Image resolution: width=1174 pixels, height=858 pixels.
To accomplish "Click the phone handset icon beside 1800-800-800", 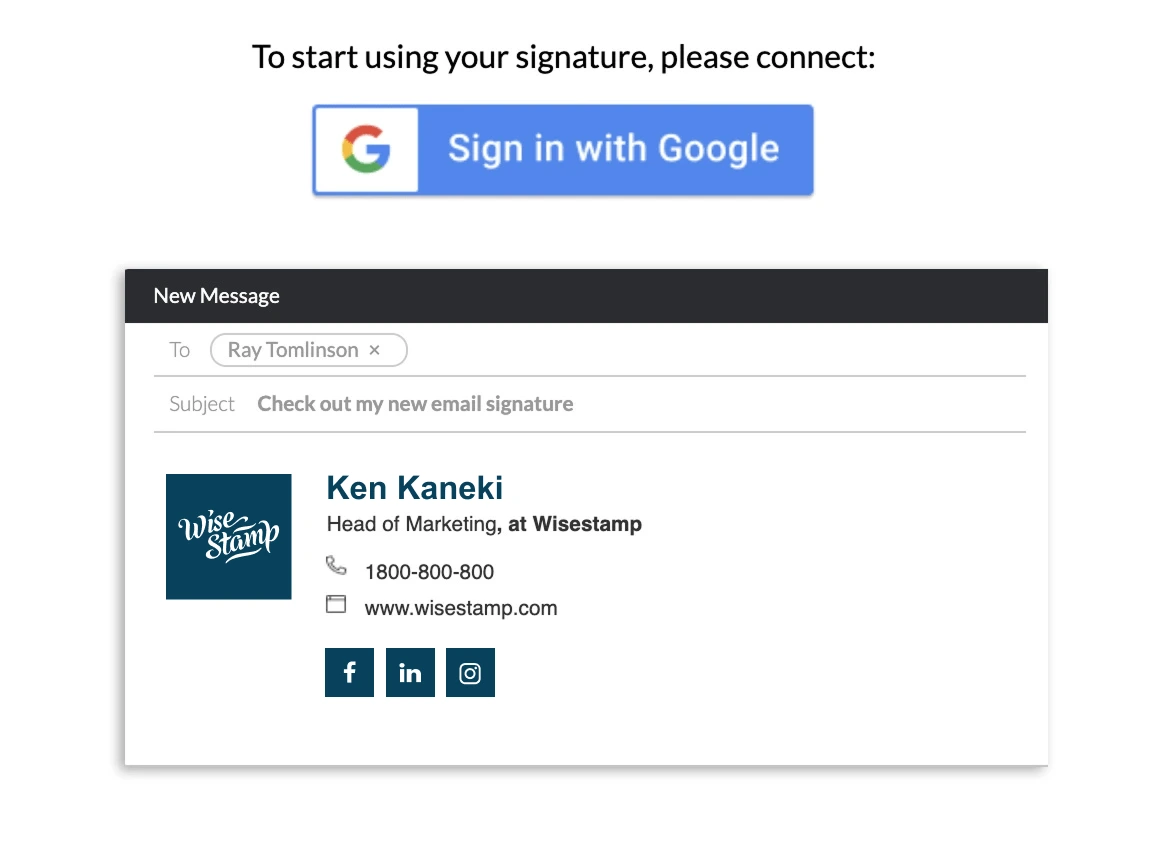I will click(x=336, y=566).
